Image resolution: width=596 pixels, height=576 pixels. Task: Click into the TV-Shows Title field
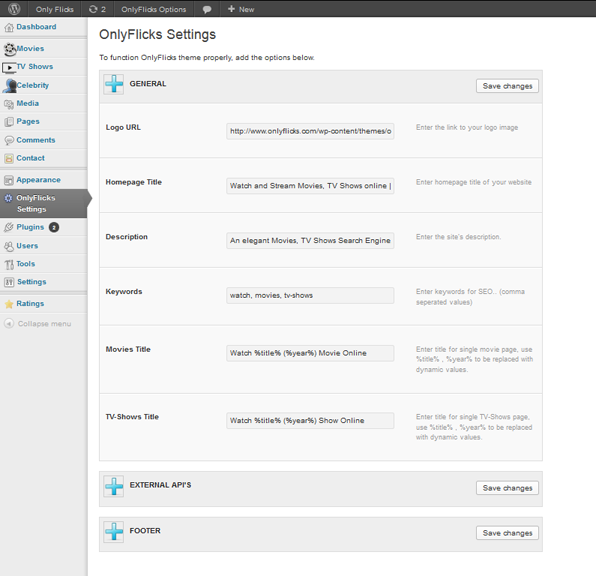310,420
